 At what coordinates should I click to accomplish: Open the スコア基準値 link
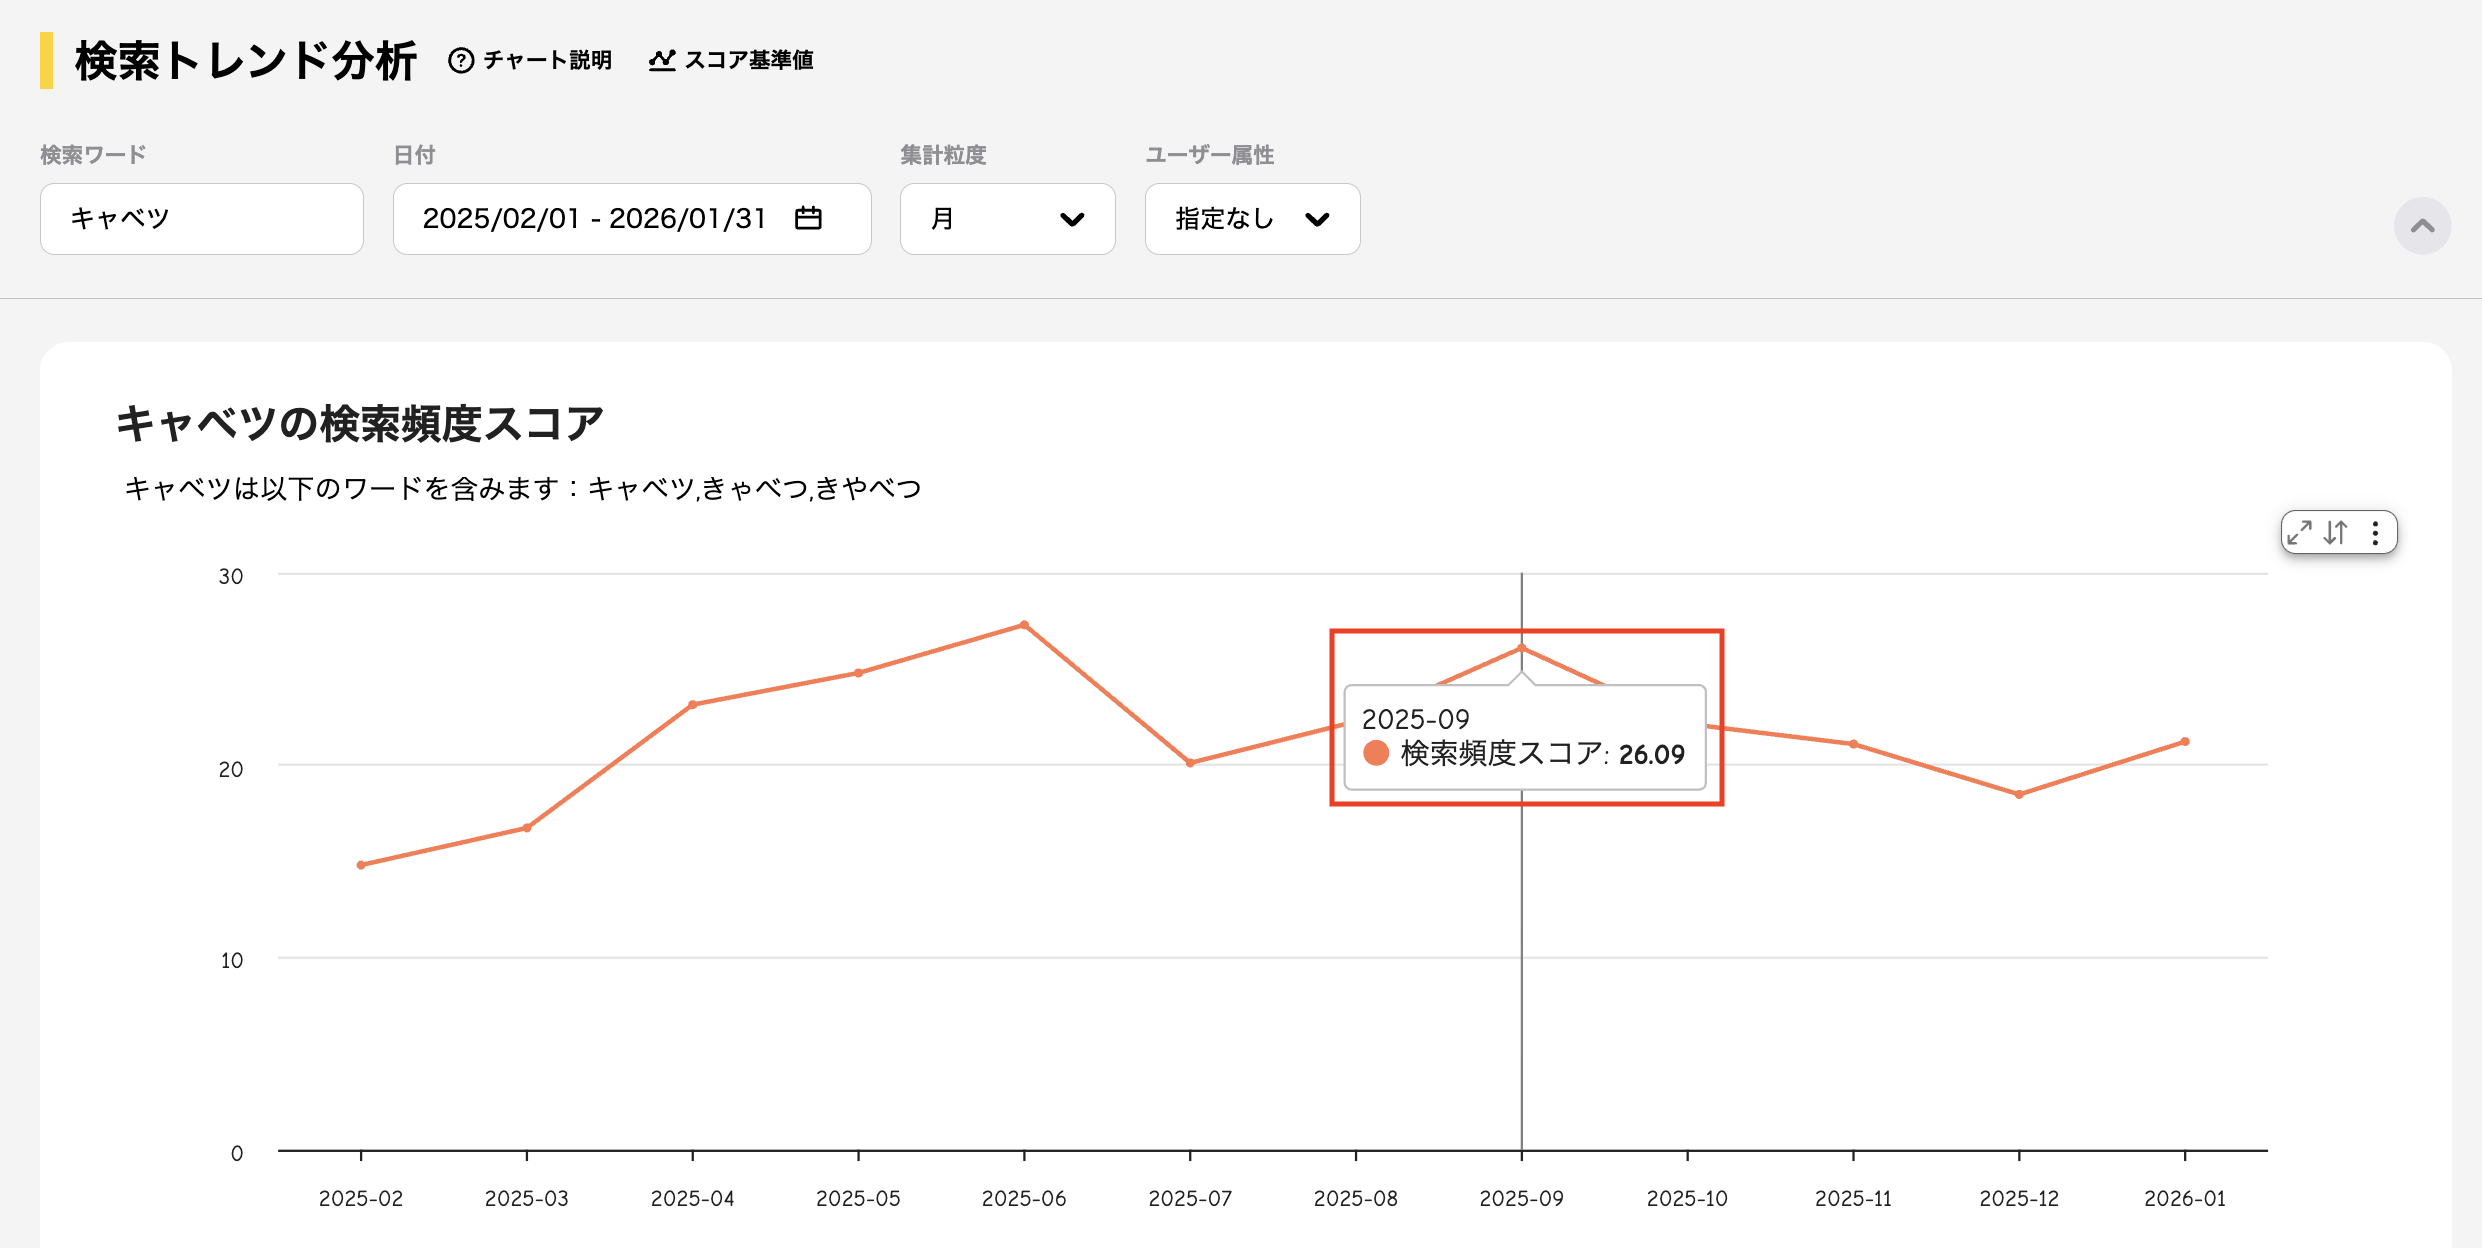pos(731,60)
